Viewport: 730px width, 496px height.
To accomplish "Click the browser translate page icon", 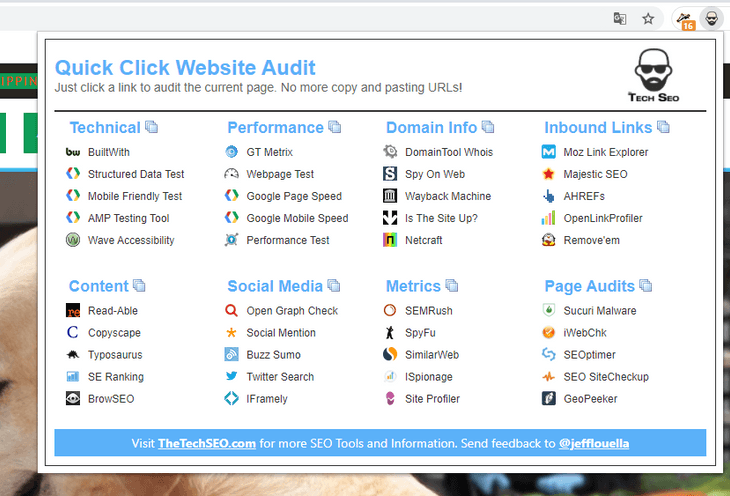I will 620,19.
